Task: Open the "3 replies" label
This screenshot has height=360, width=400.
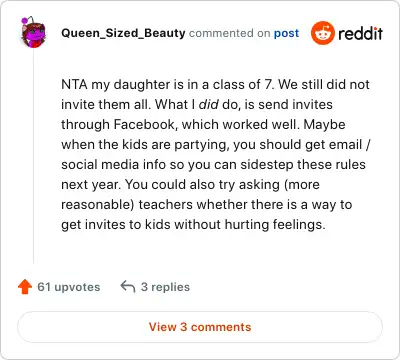Action: (x=165, y=287)
